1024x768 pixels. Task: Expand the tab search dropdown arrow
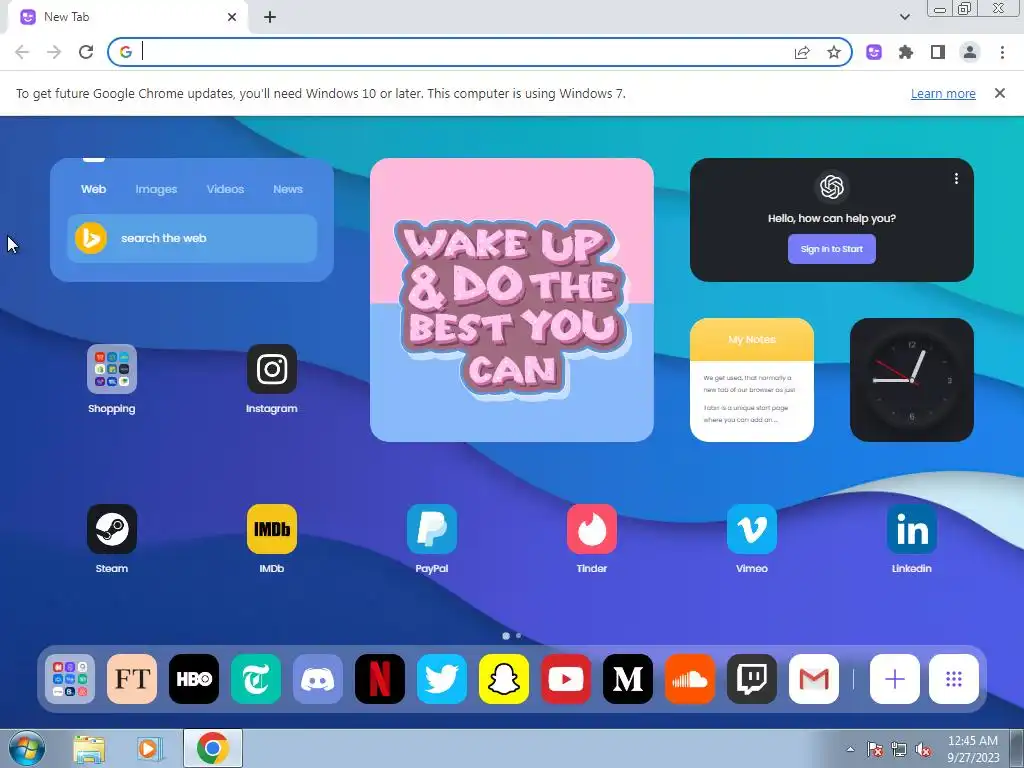tap(904, 17)
